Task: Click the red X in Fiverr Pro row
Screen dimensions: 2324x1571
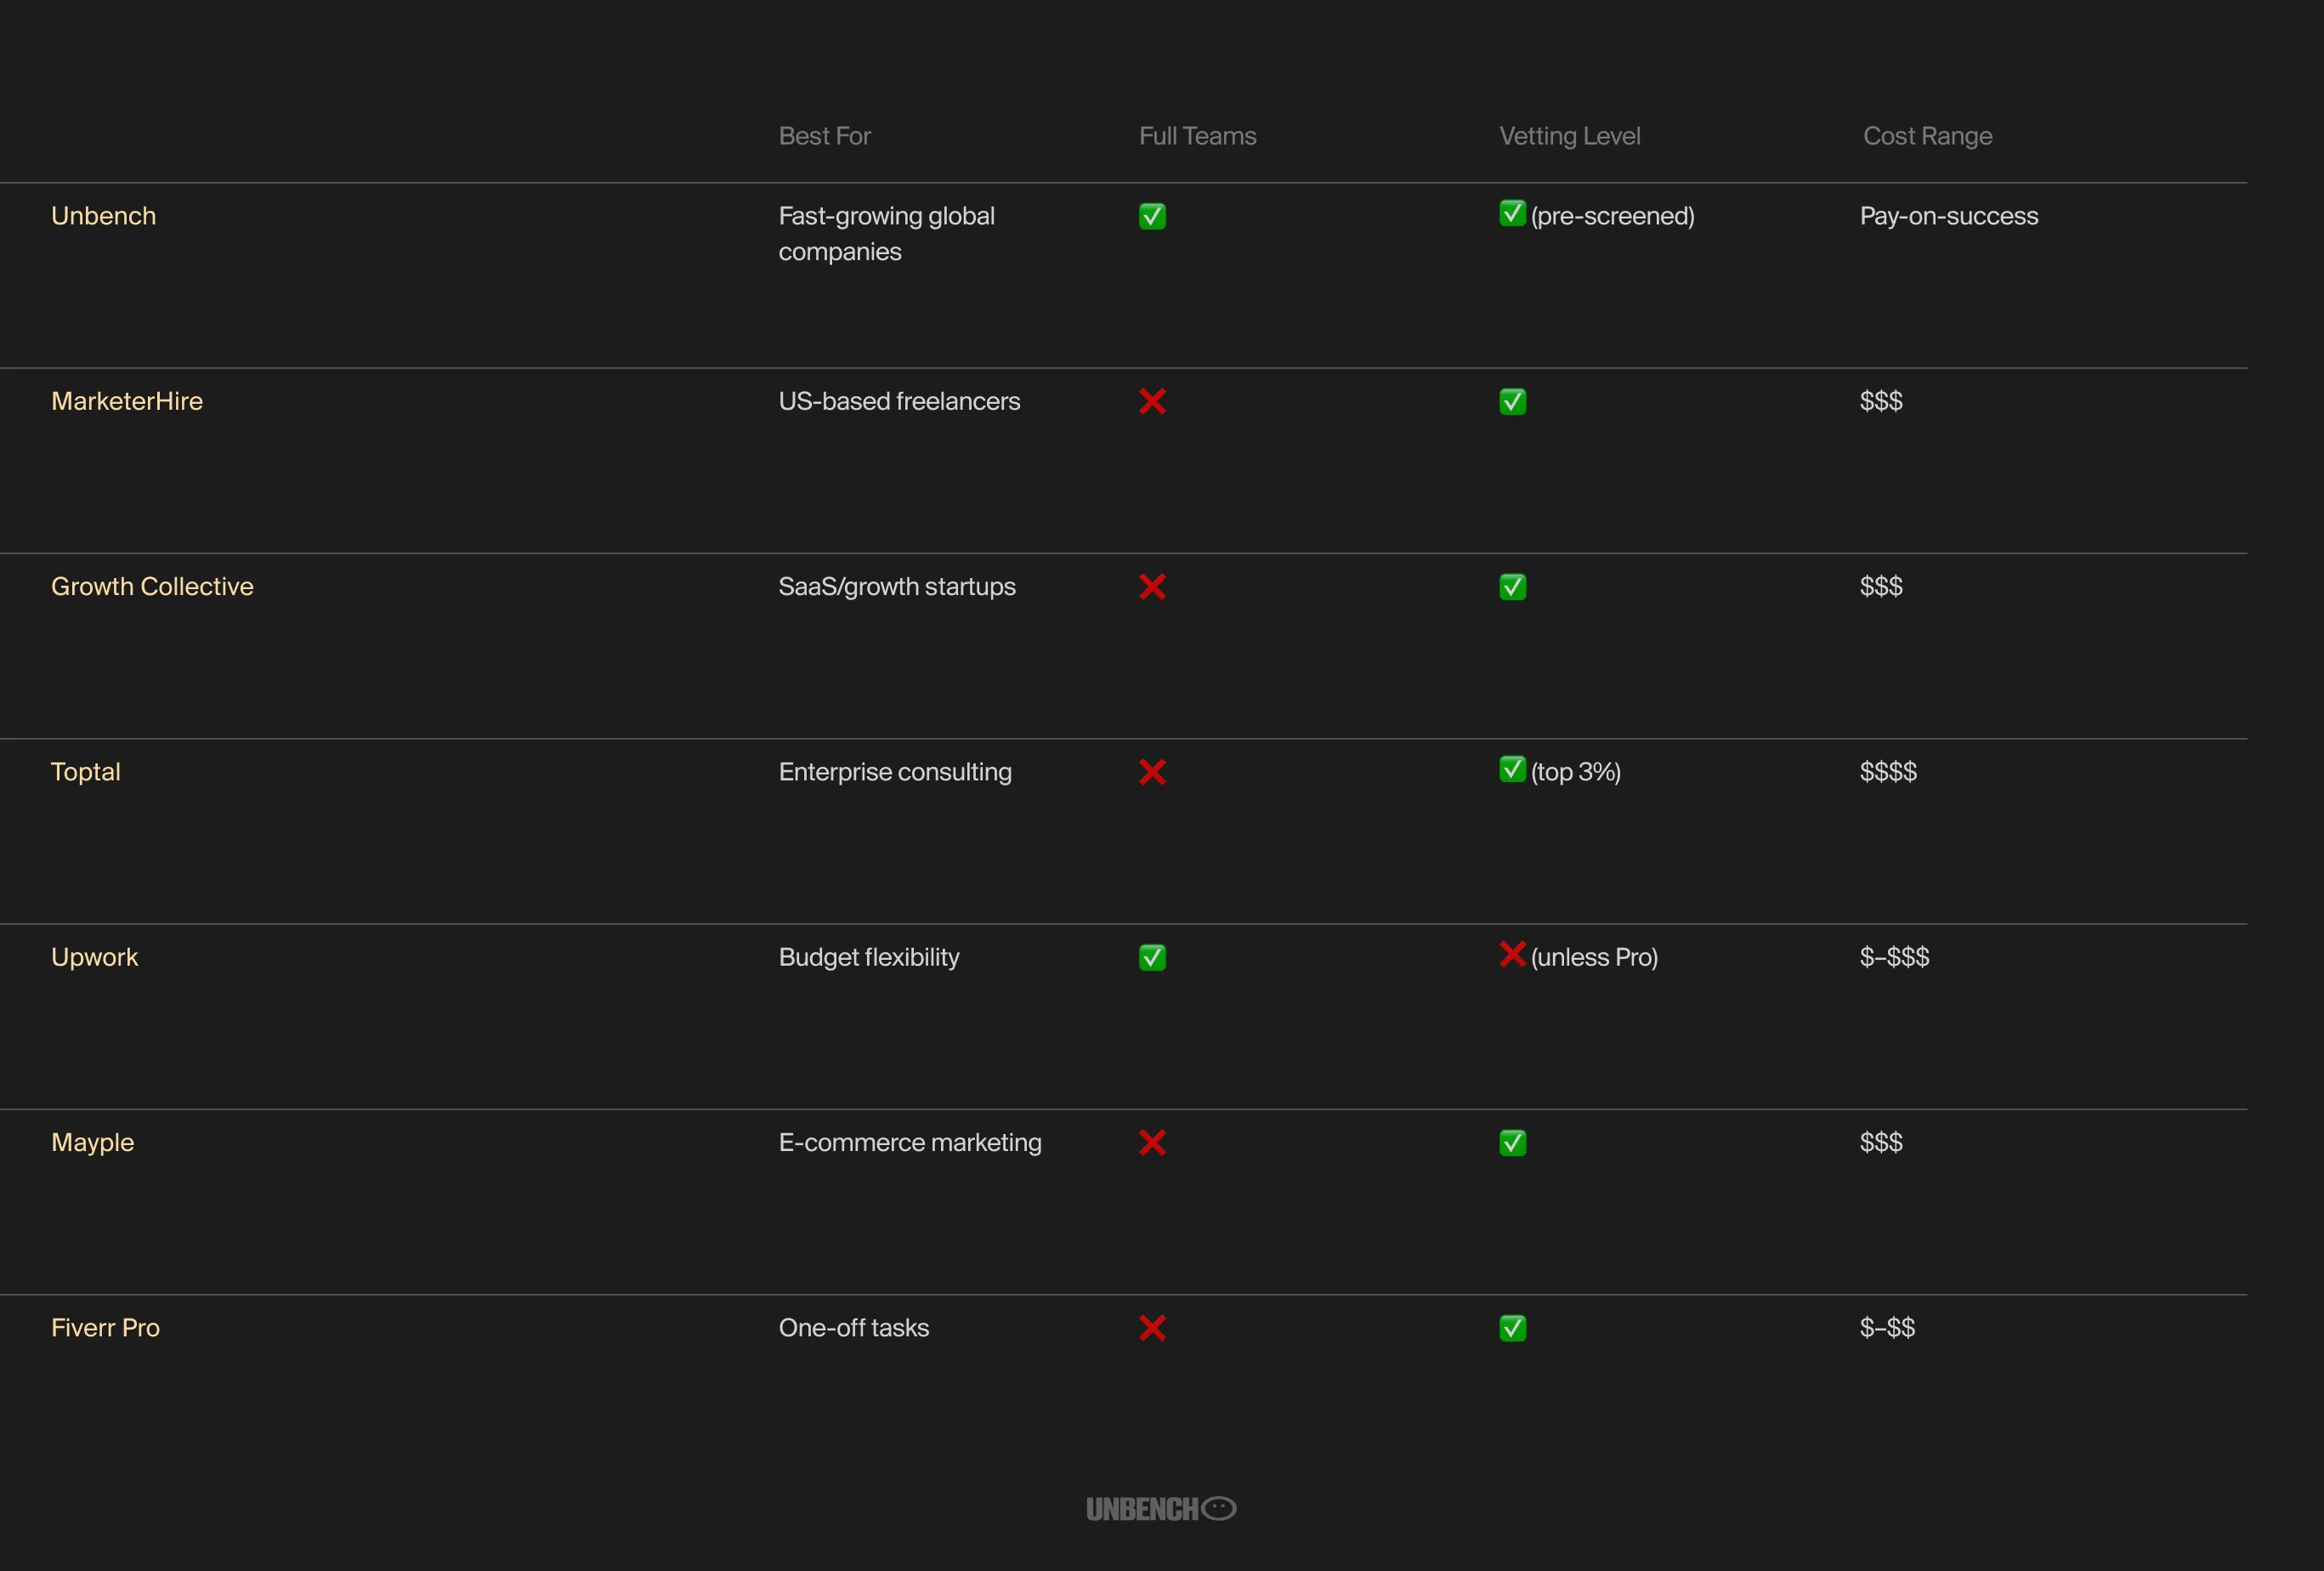Action: pos(1152,1328)
